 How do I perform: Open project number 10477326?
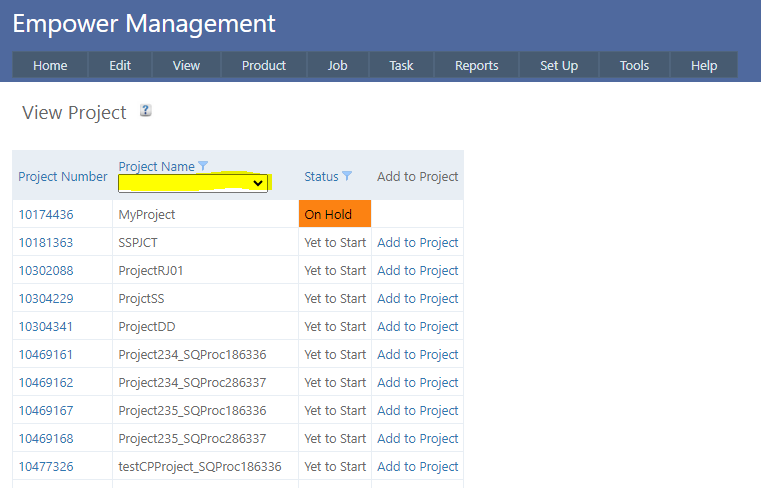tap(45, 466)
